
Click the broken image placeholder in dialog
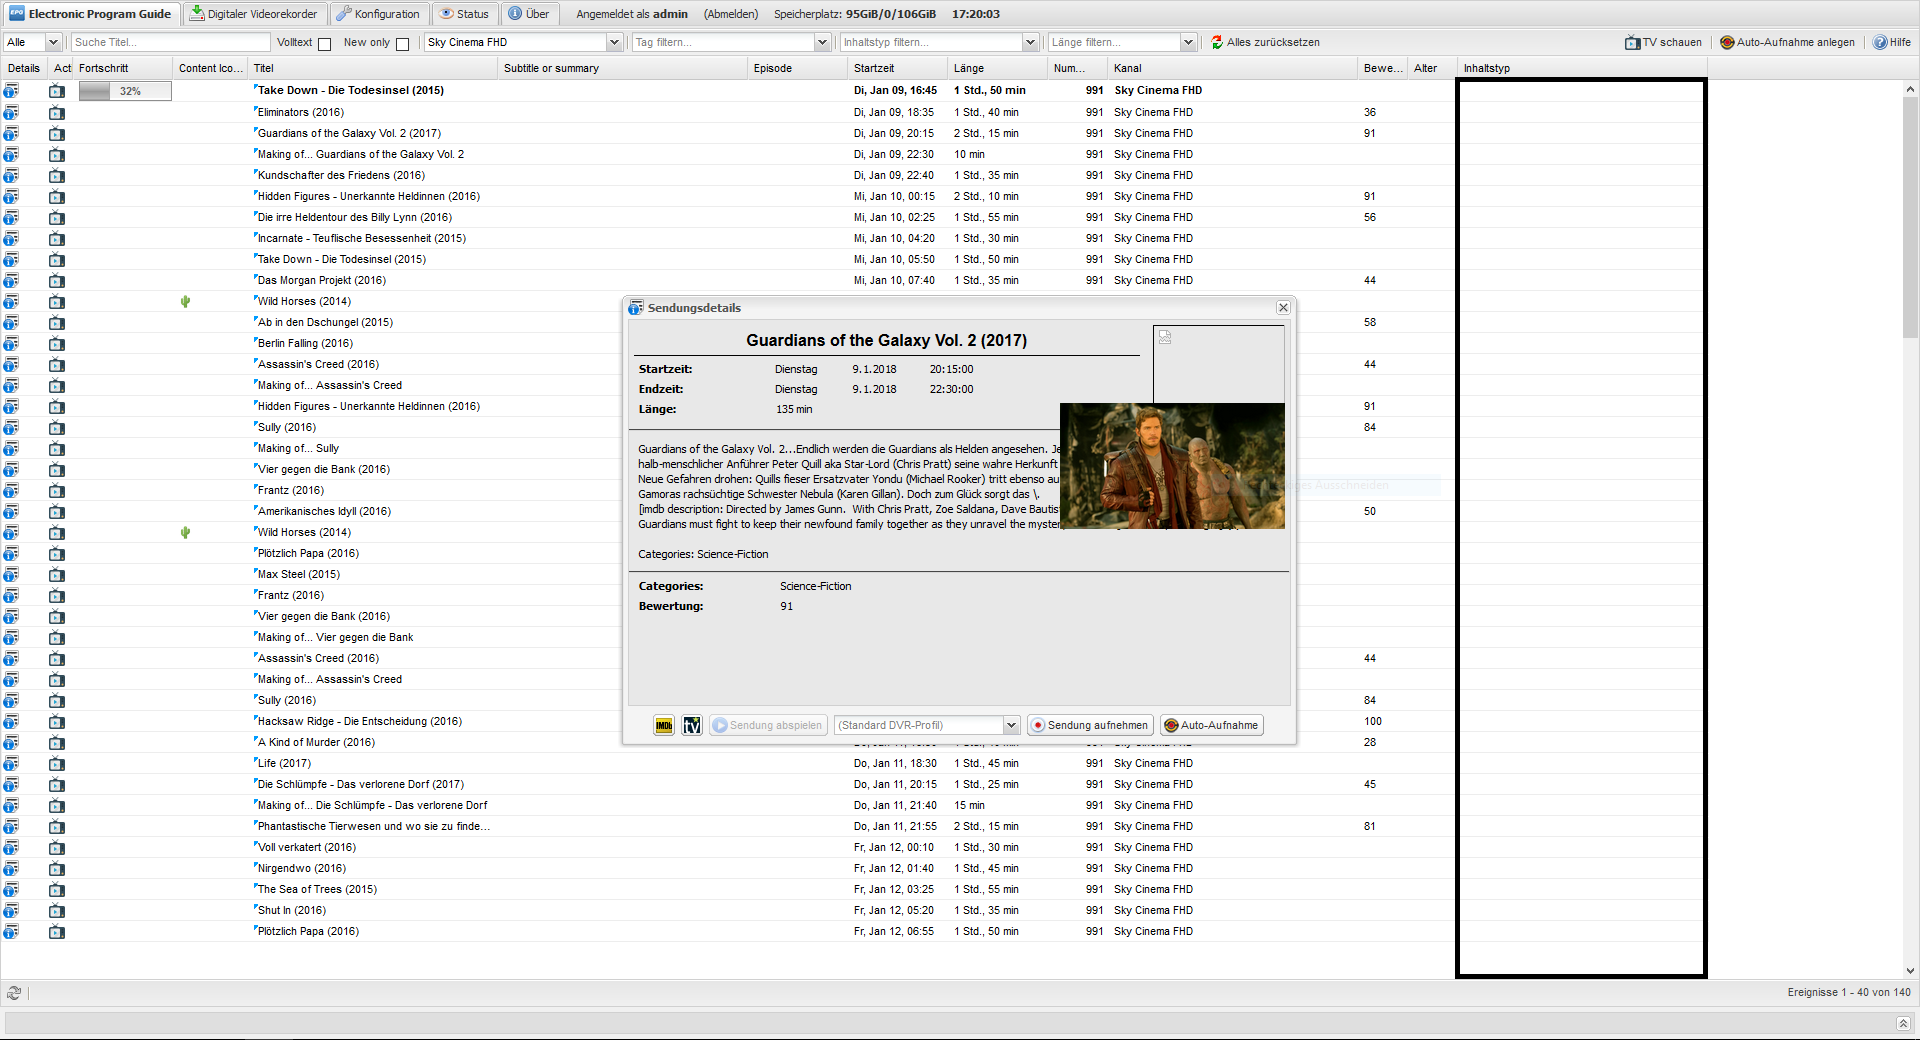(x=1165, y=337)
